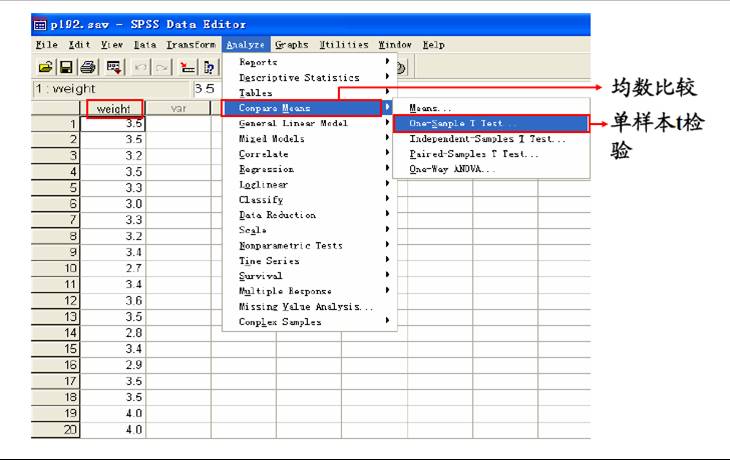The height and width of the screenshot is (460, 730).
Task: Select row header 20
Action: [56, 429]
